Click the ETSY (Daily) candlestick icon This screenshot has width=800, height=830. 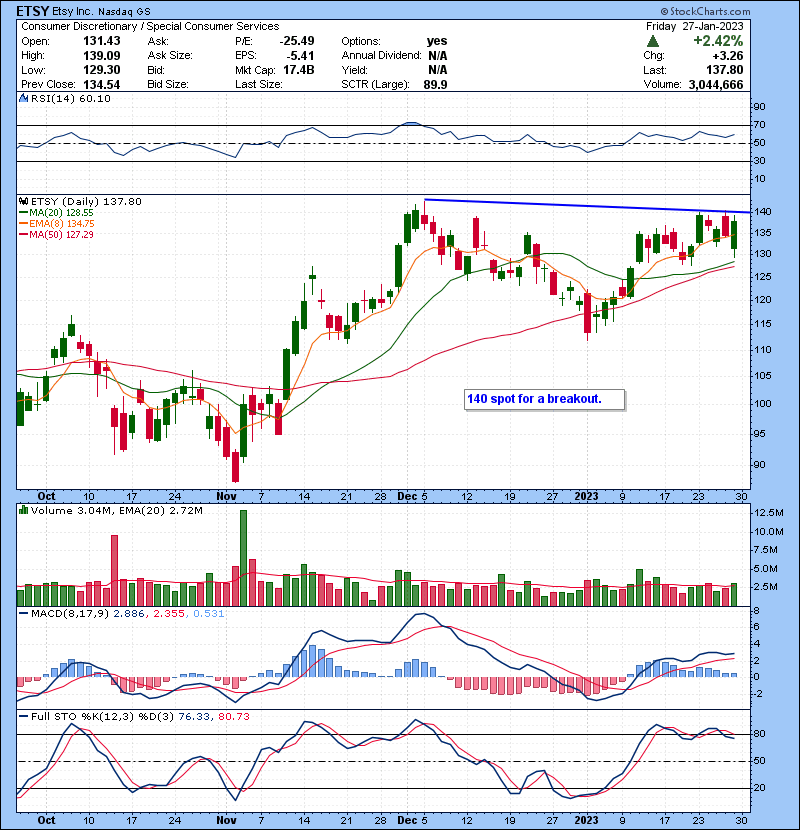pyautogui.click(x=24, y=201)
